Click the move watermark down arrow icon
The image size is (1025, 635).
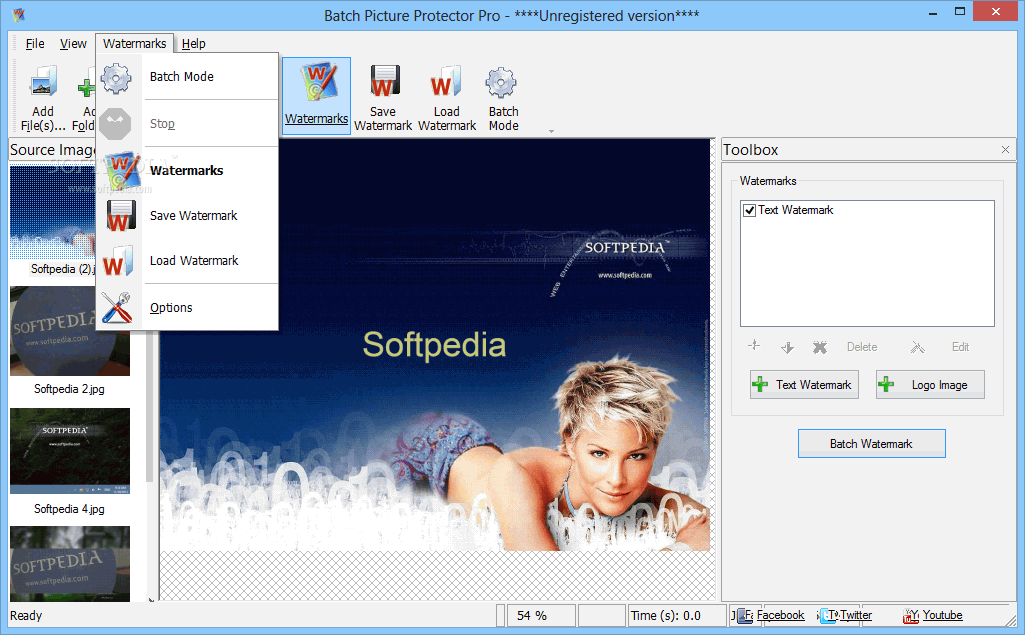click(x=787, y=347)
